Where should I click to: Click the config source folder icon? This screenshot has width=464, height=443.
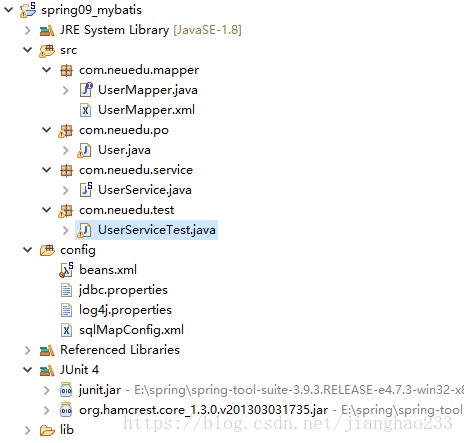(x=47, y=250)
